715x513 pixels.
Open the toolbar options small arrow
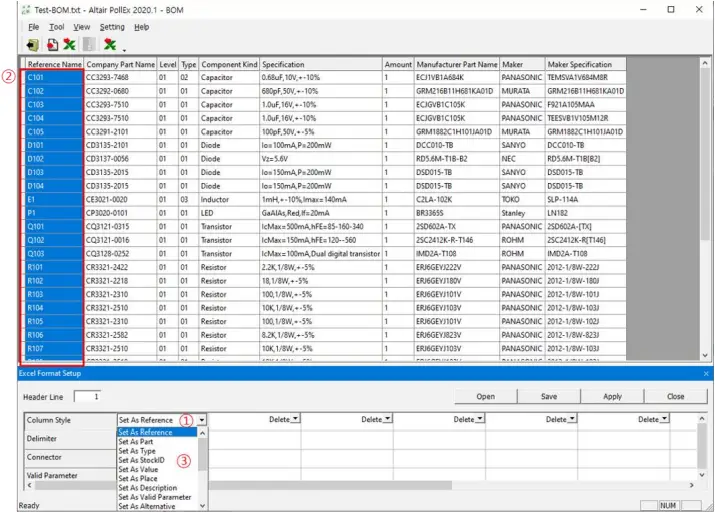click(x=124, y=50)
